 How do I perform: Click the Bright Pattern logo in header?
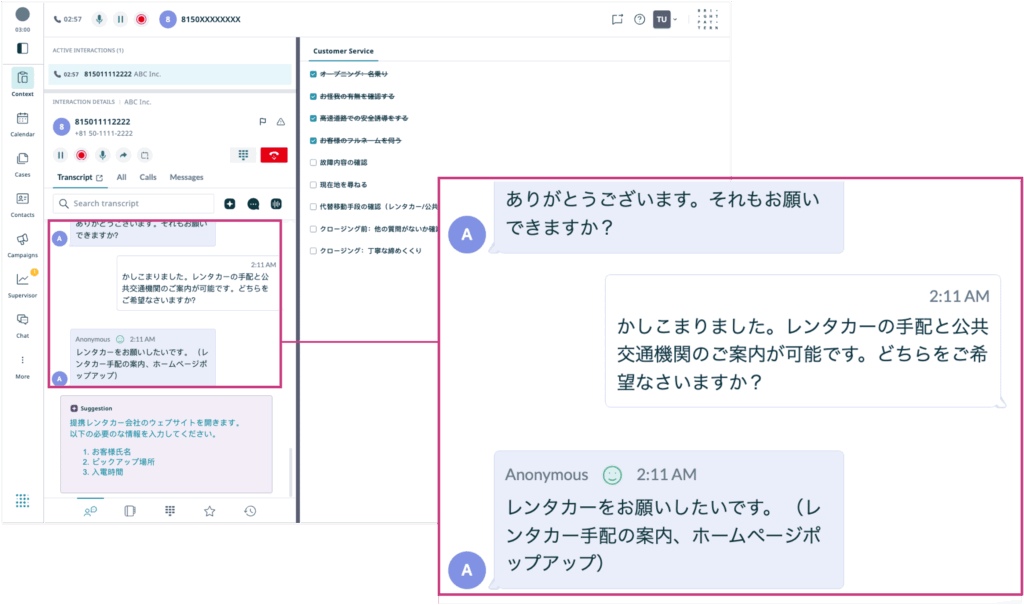[707, 19]
